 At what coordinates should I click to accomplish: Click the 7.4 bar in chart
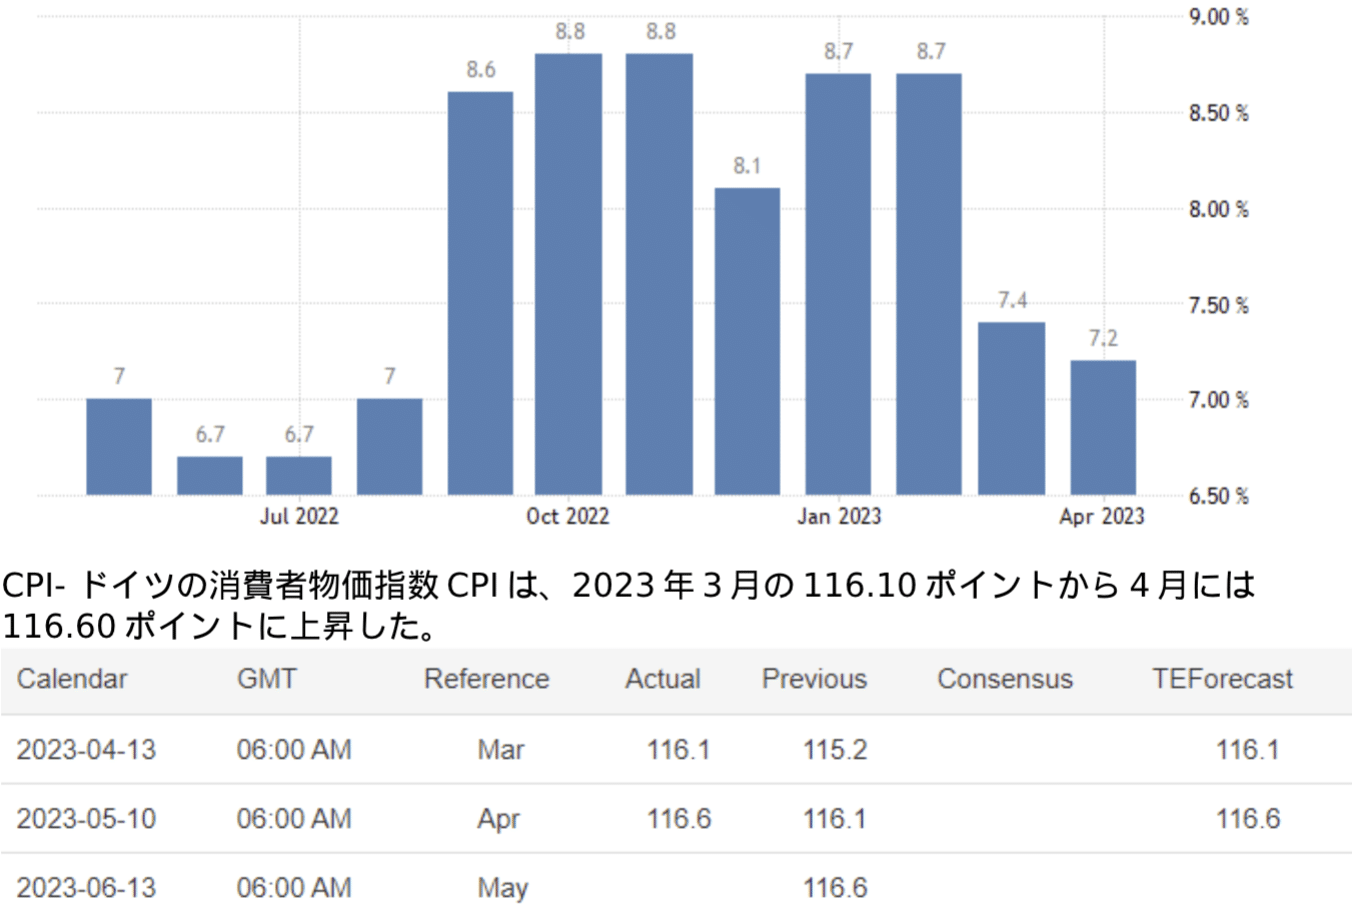tap(1011, 408)
